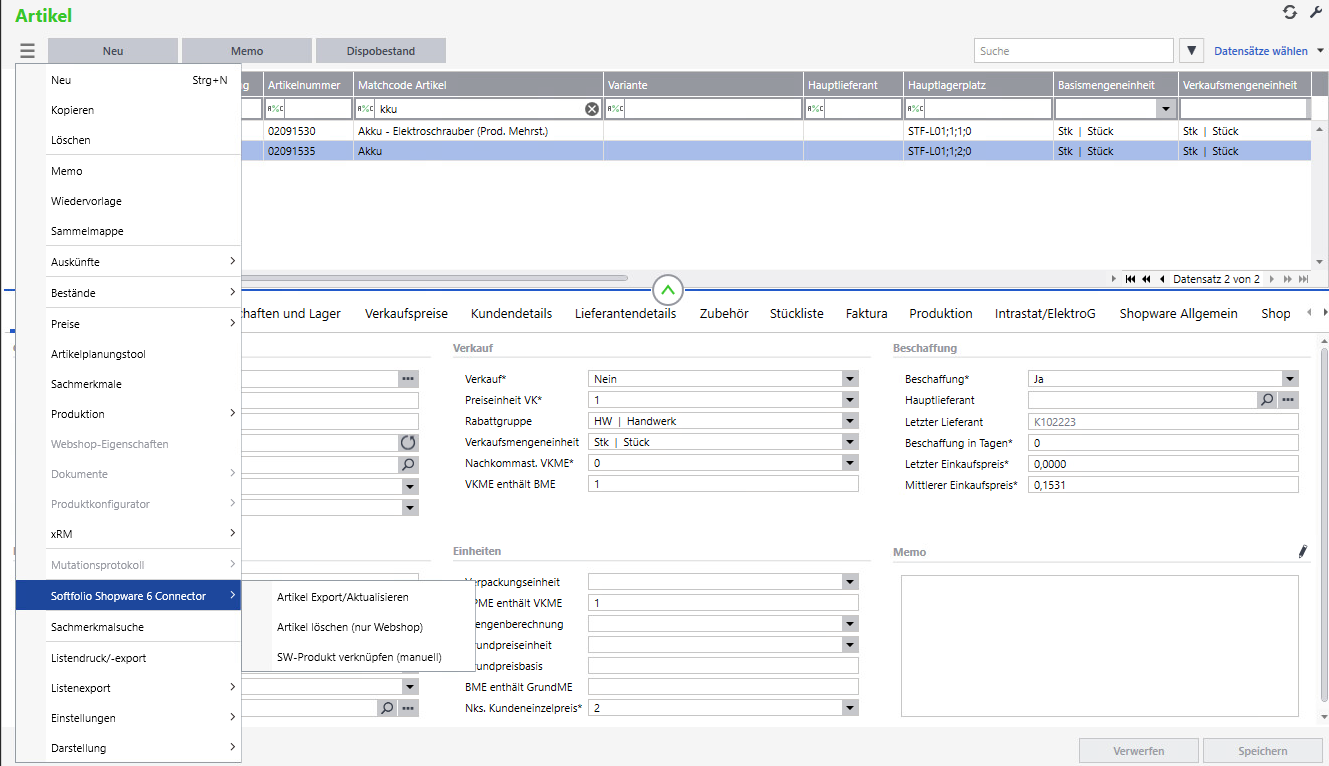Open the Rabattgruppe combo box
Image resolution: width=1329 pixels, height=766 pixels.
(x=850, y=421)
